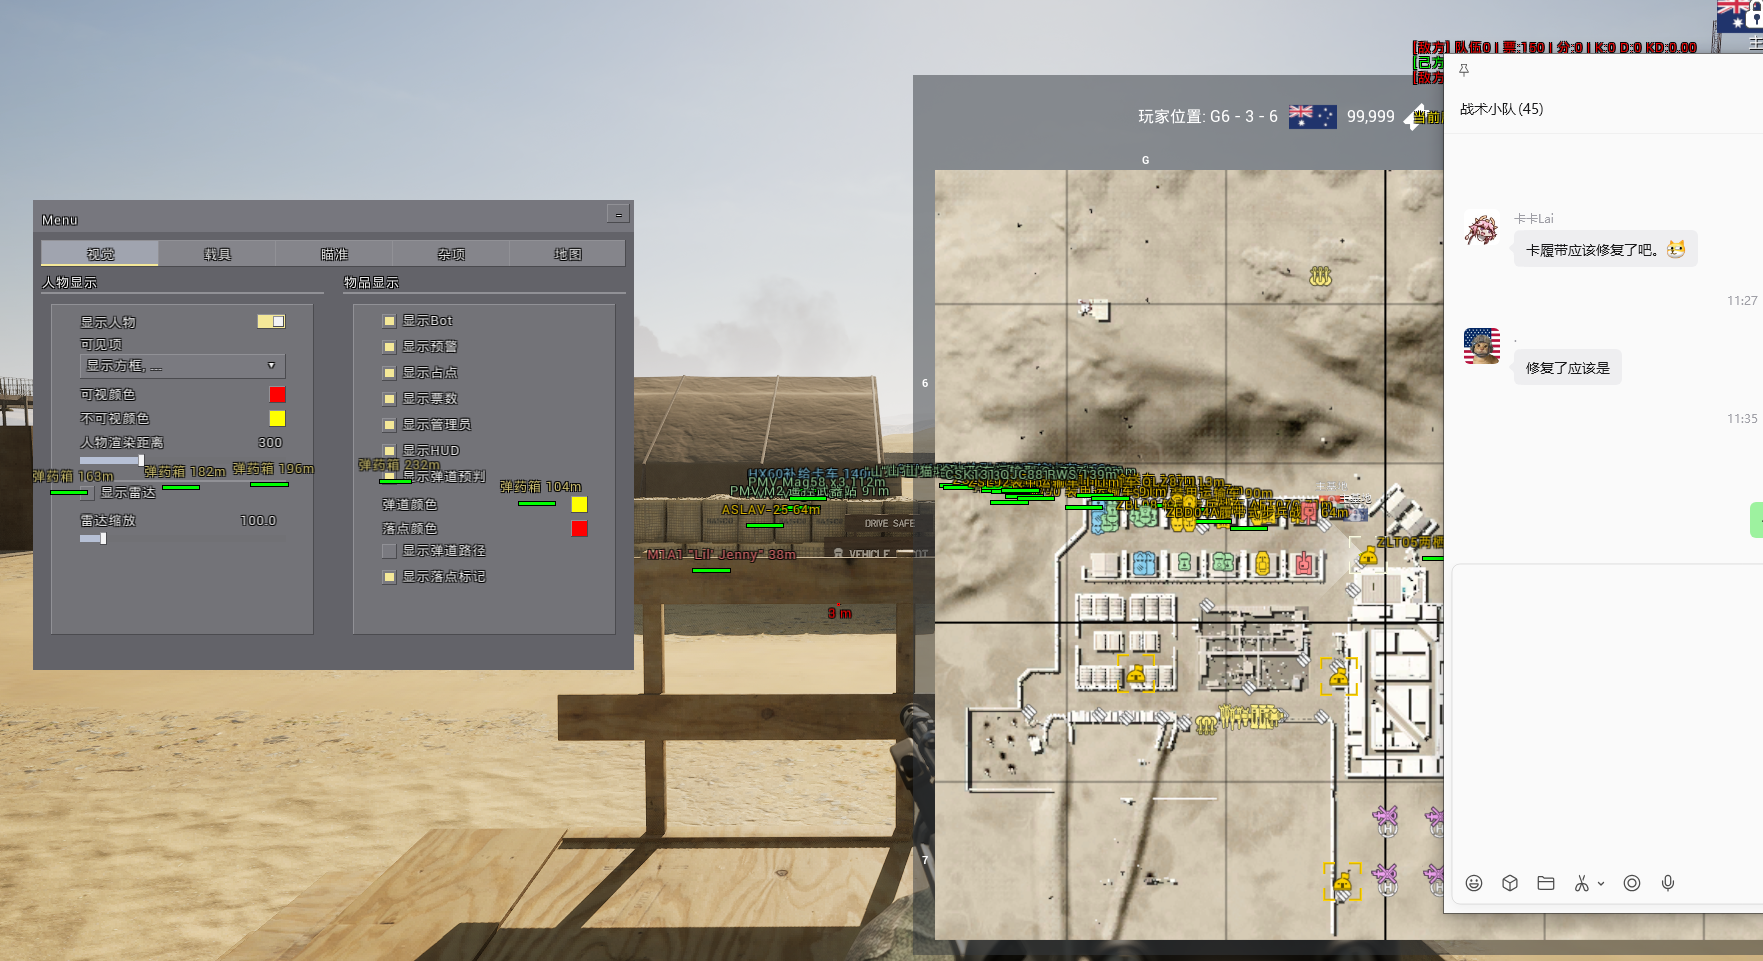Toggle the 显示票数 checkbox
1763x961 pixels.
[x=389, y=399]
